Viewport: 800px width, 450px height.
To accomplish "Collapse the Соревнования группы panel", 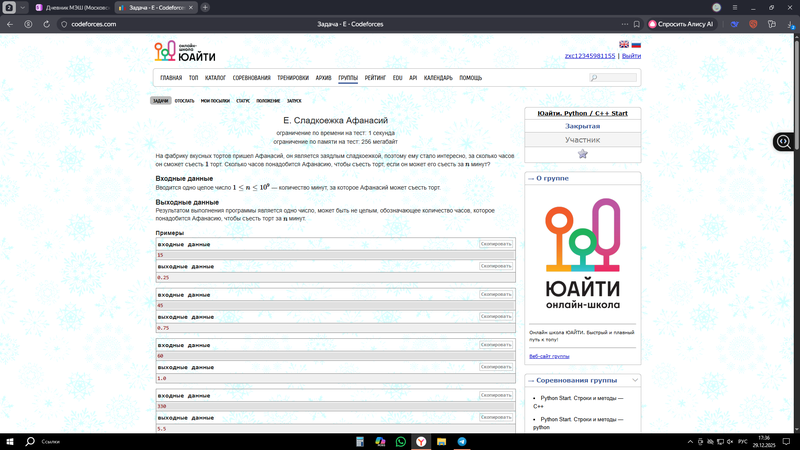I will (x=635, y=380).
